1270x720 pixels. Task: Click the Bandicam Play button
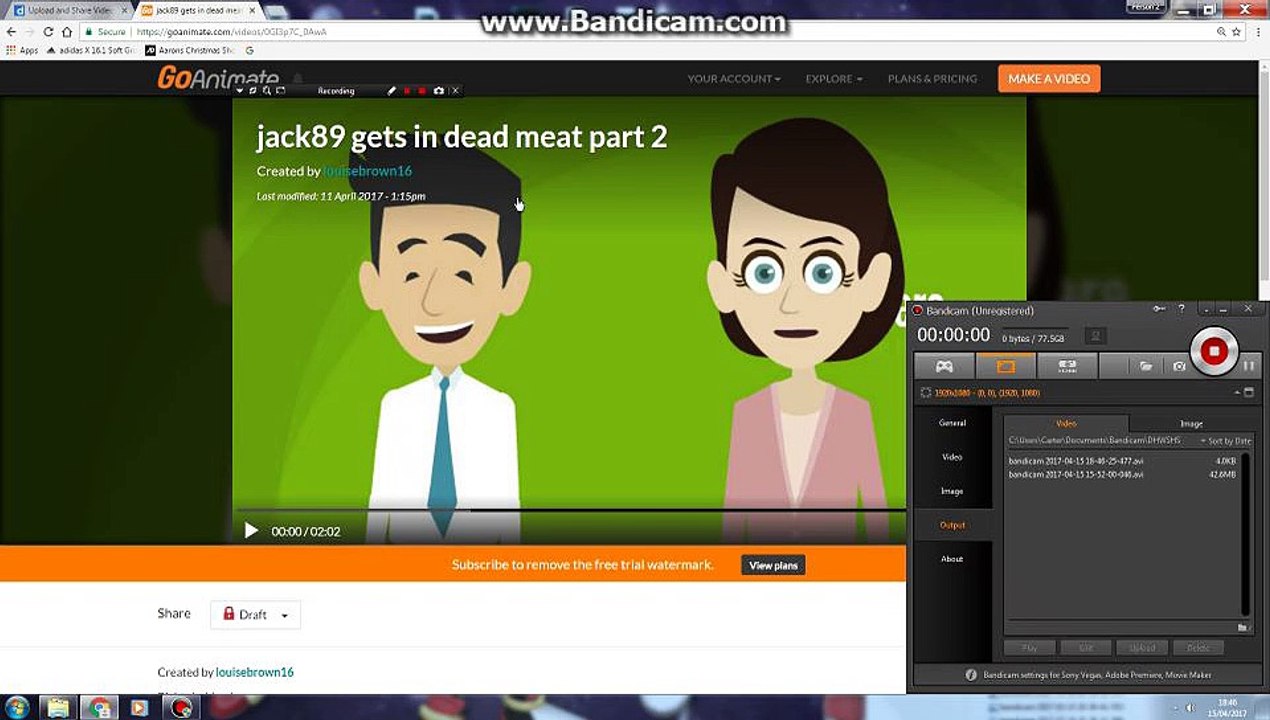coord(1030,648)
